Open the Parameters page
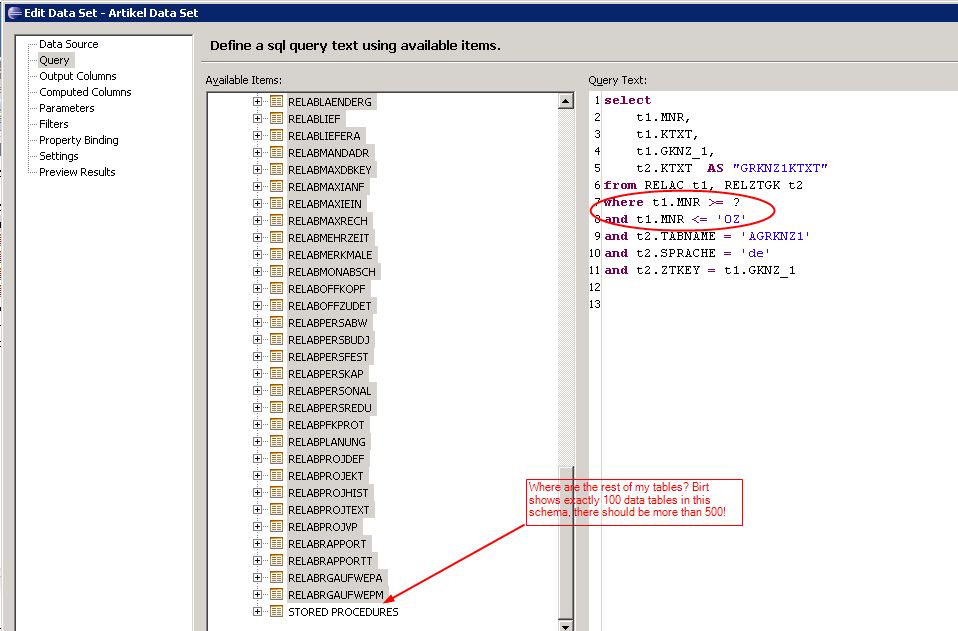The height and width of the screenshot is (631, 958). click(x=67, y=108)
